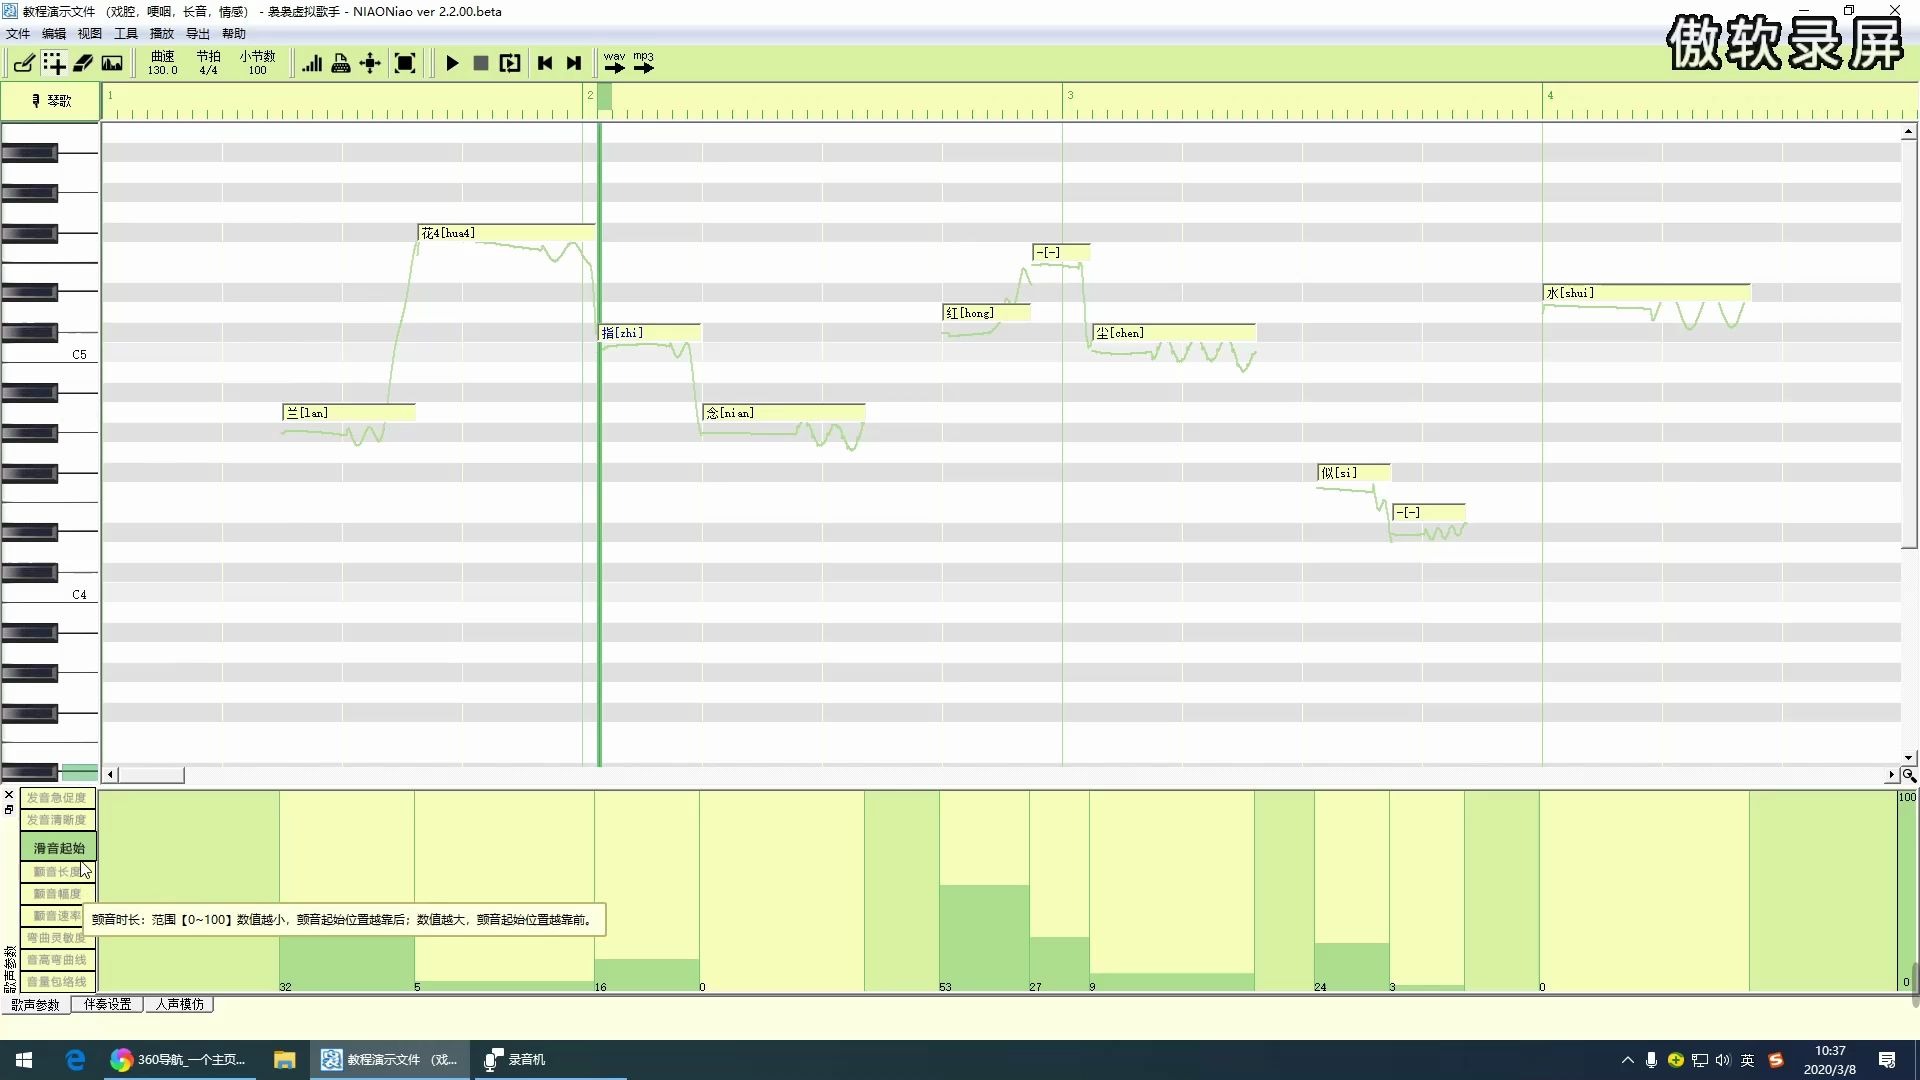The height and width of the screenshot is (1080, 1920).
Task: Select the 颤音长度 parameter
Action: coord(58,872)
